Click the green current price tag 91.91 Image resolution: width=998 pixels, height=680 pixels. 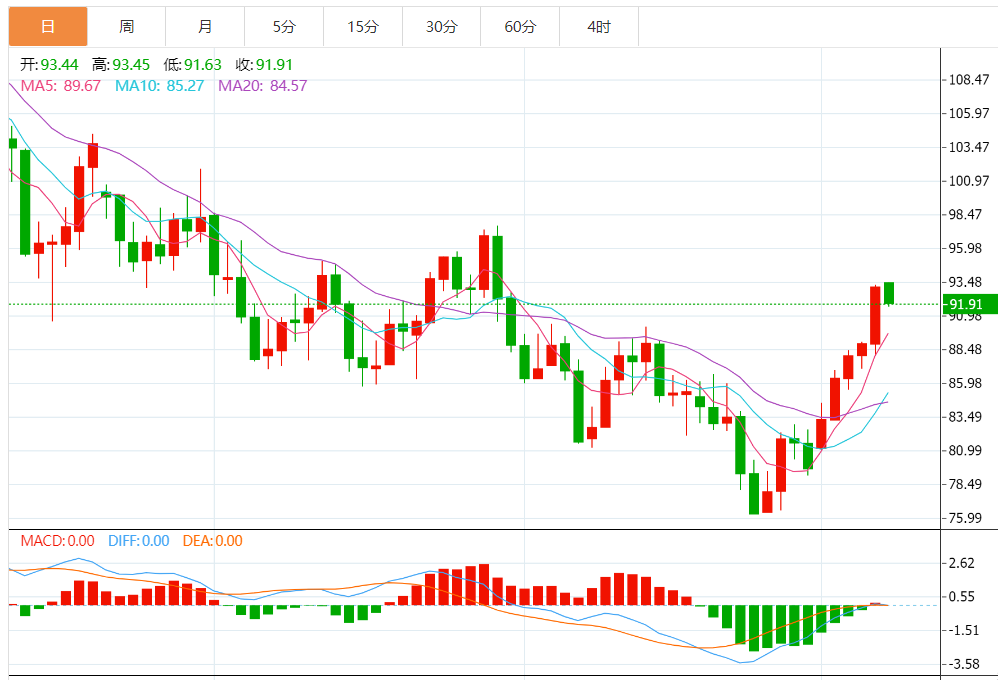(x=969, y=304)
